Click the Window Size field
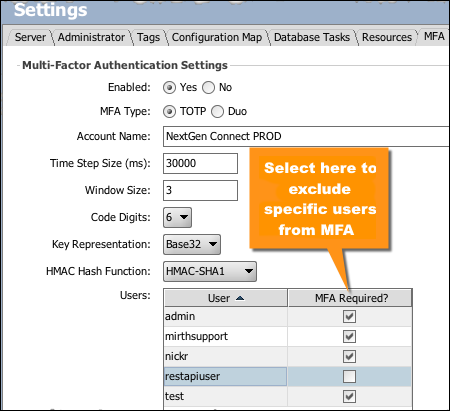The image size is (450, 411). point(200,190)
